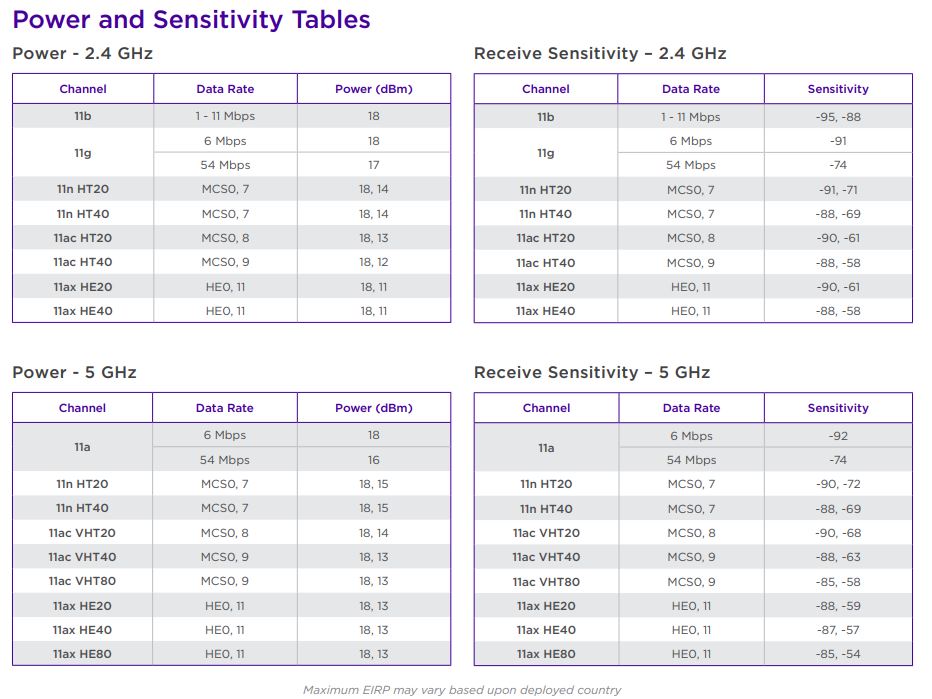Viewport: 932px width, 699px height.
Task: Click the 'Power - 2.4 GHz' table title
Action: point(82,53)
